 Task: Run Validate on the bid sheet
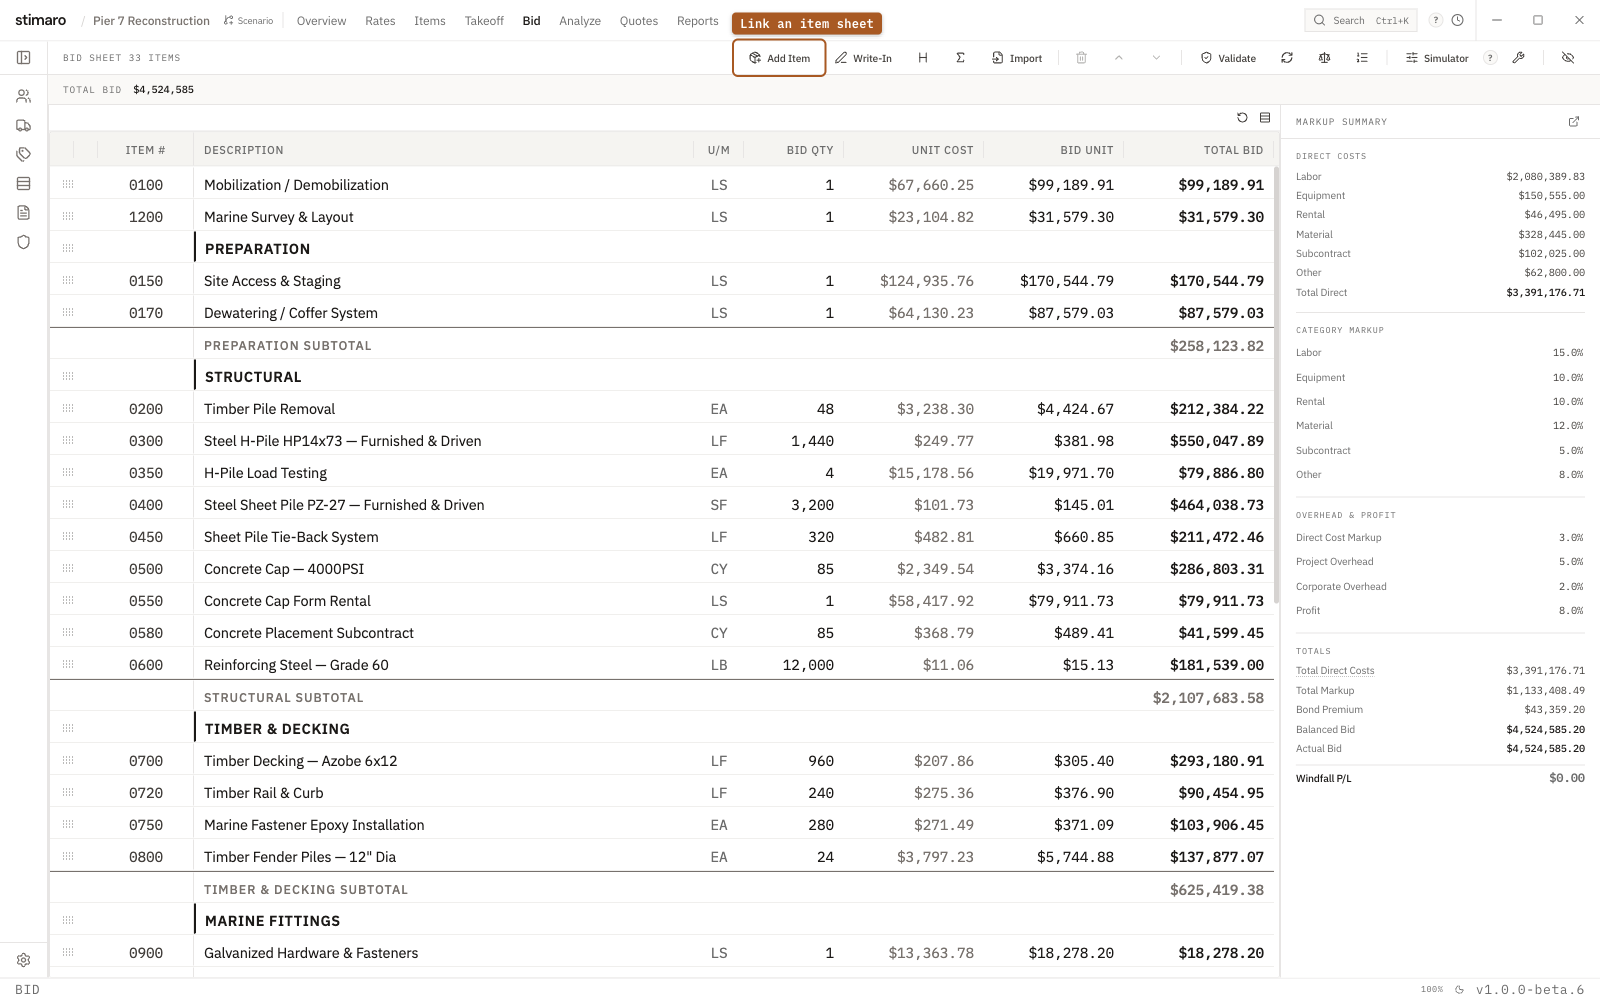[x=1228, y=58]
